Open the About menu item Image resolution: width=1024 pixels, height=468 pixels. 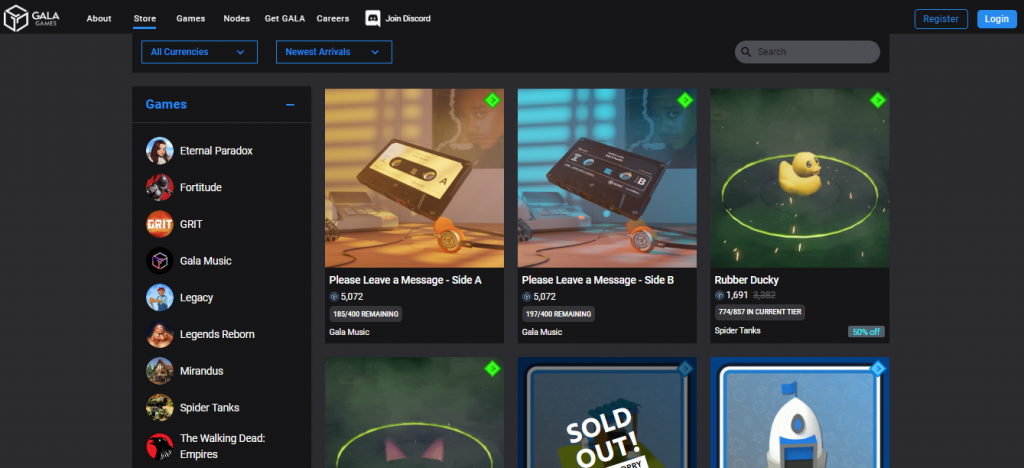[99, 18]
